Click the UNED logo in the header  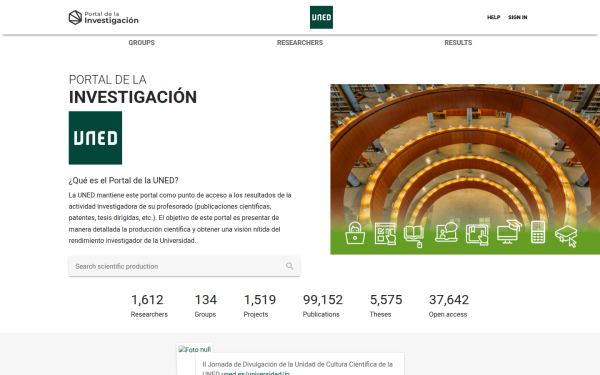pyautogui.click(x=321, y=17)
